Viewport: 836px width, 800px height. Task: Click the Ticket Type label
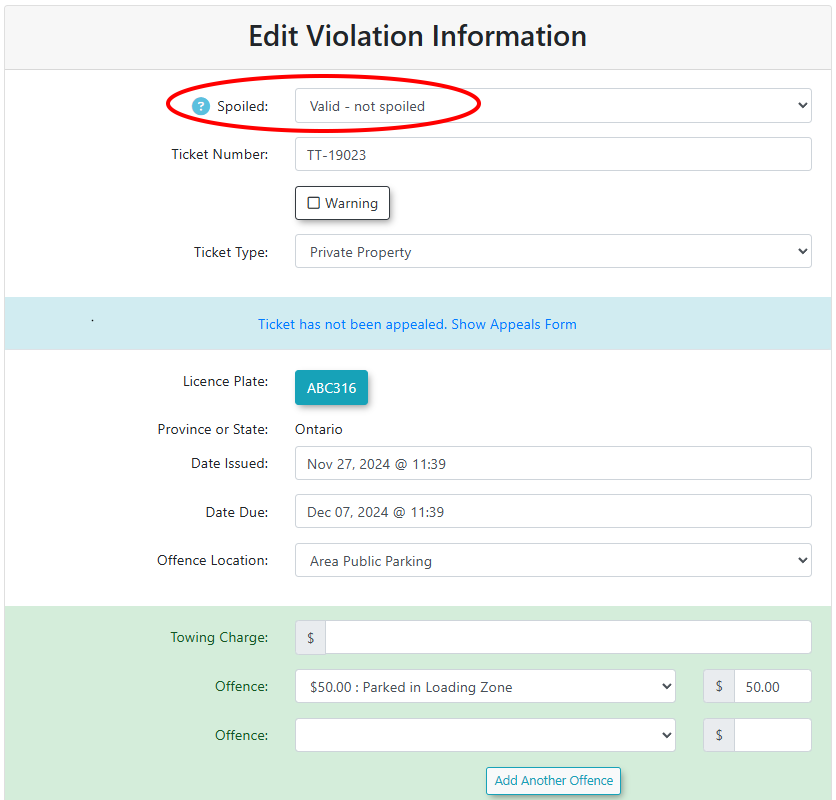point(231,252)
